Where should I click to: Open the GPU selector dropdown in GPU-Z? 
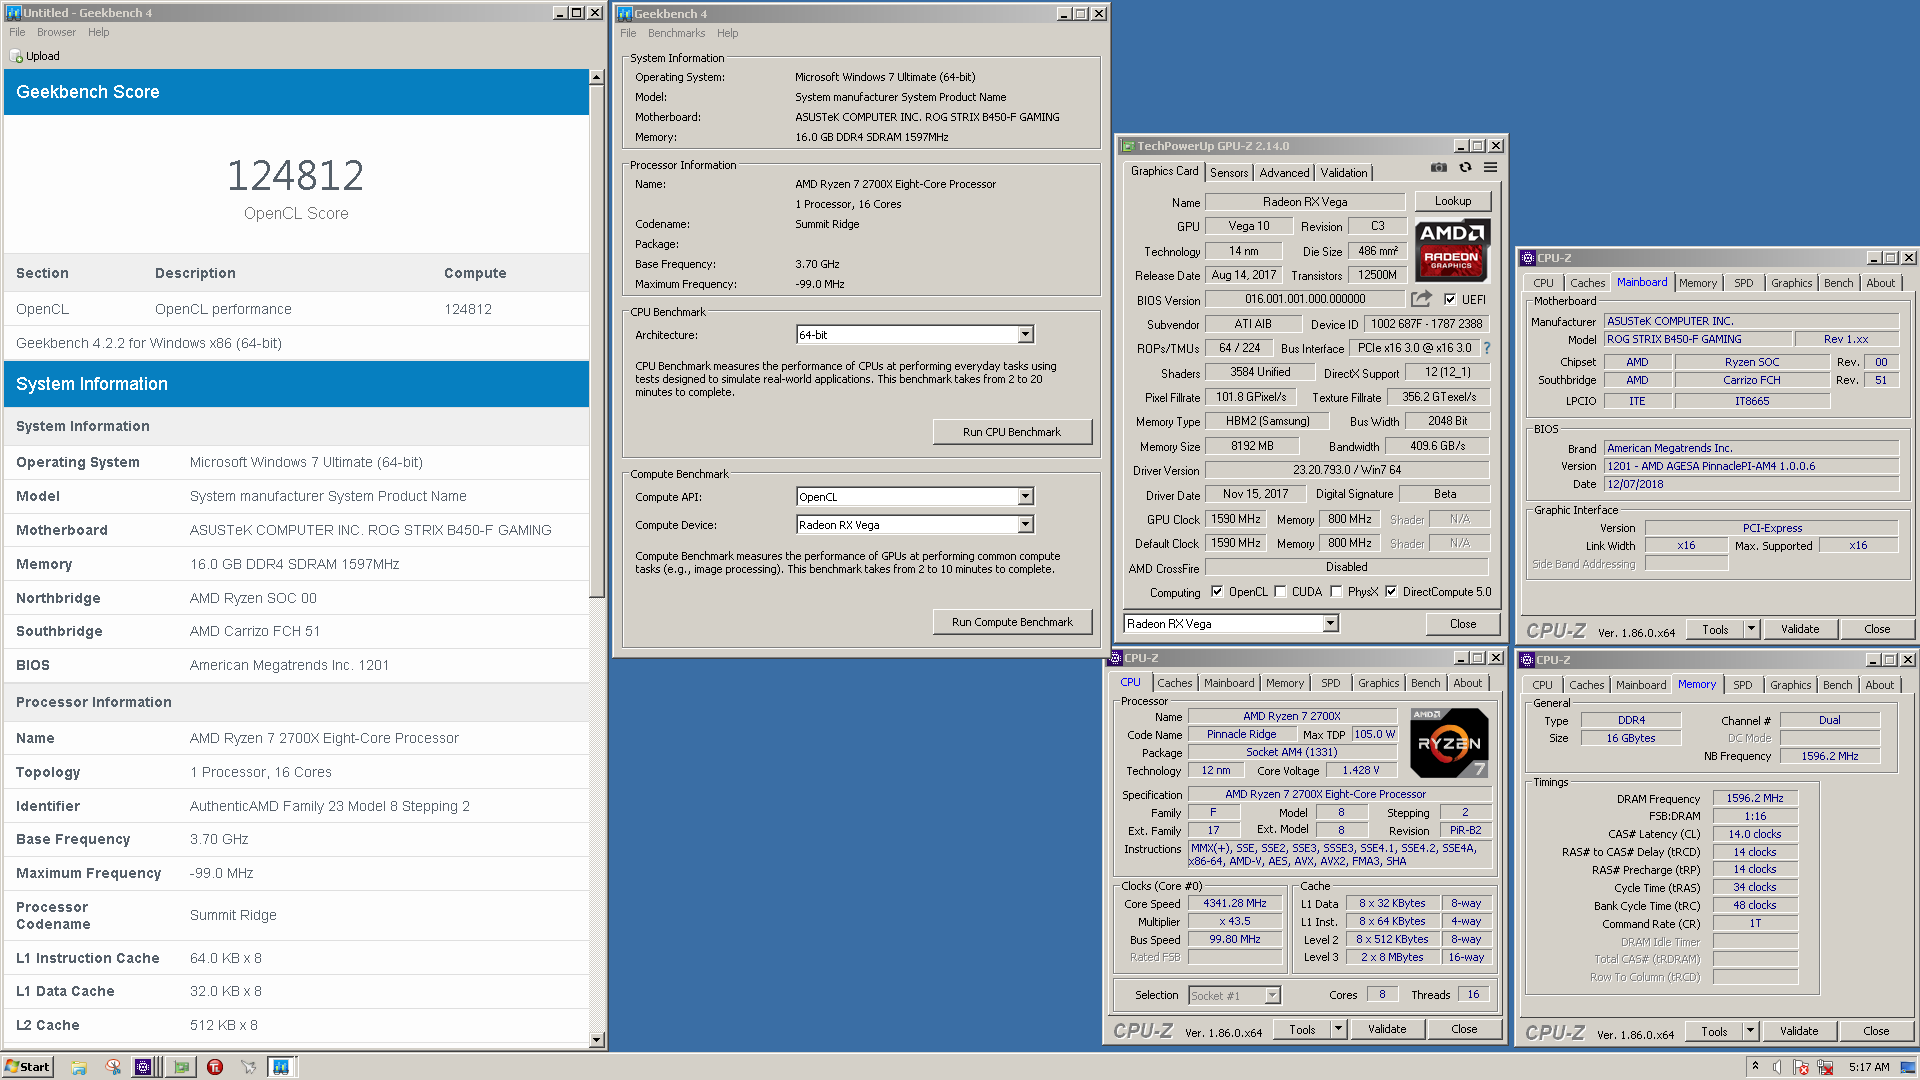click(x=1330, y=624)
